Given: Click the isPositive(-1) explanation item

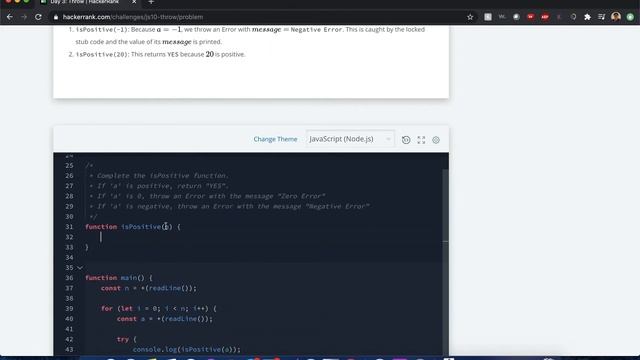Looking at the screenshot, I should click(250, 36).
